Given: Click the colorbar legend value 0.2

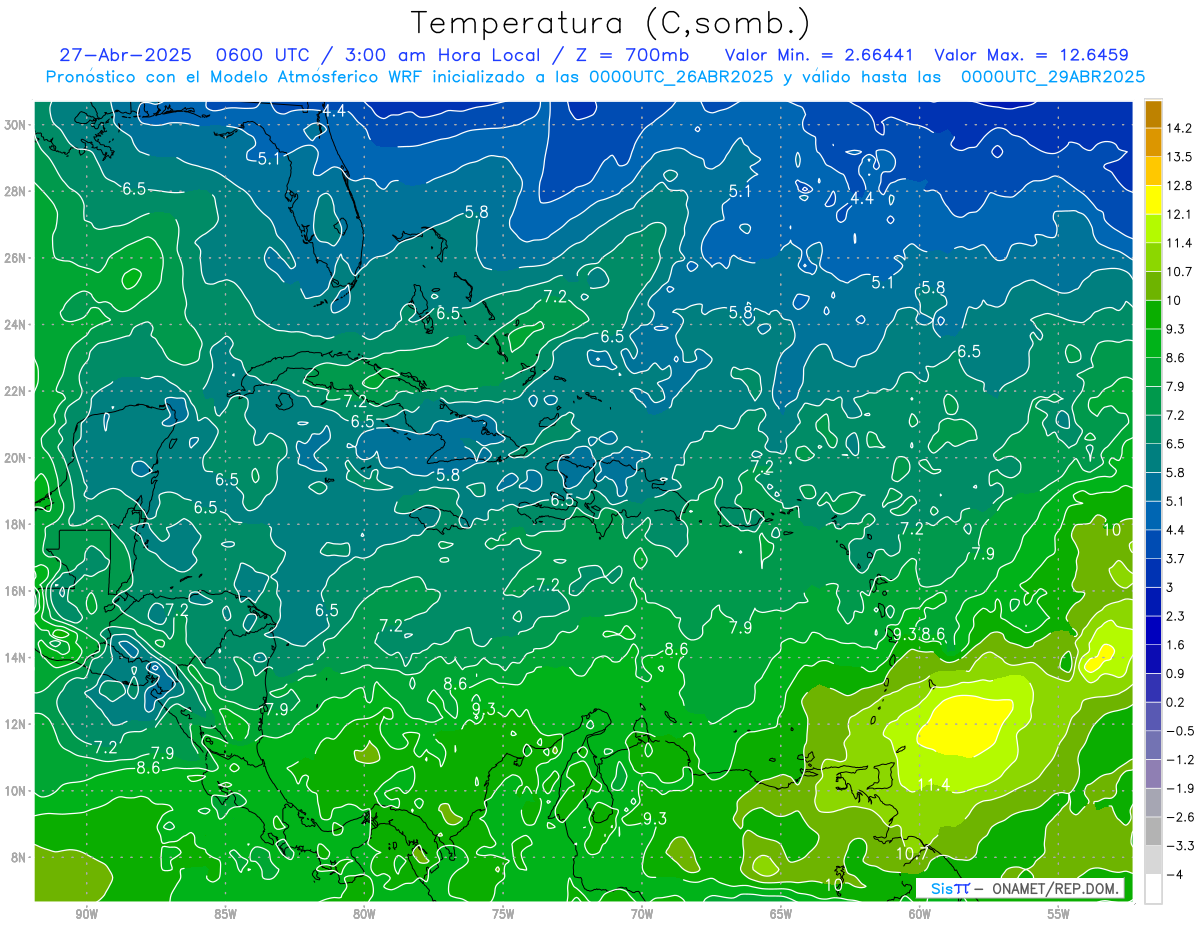Looking at the screenshot, I should [1176, 702].
